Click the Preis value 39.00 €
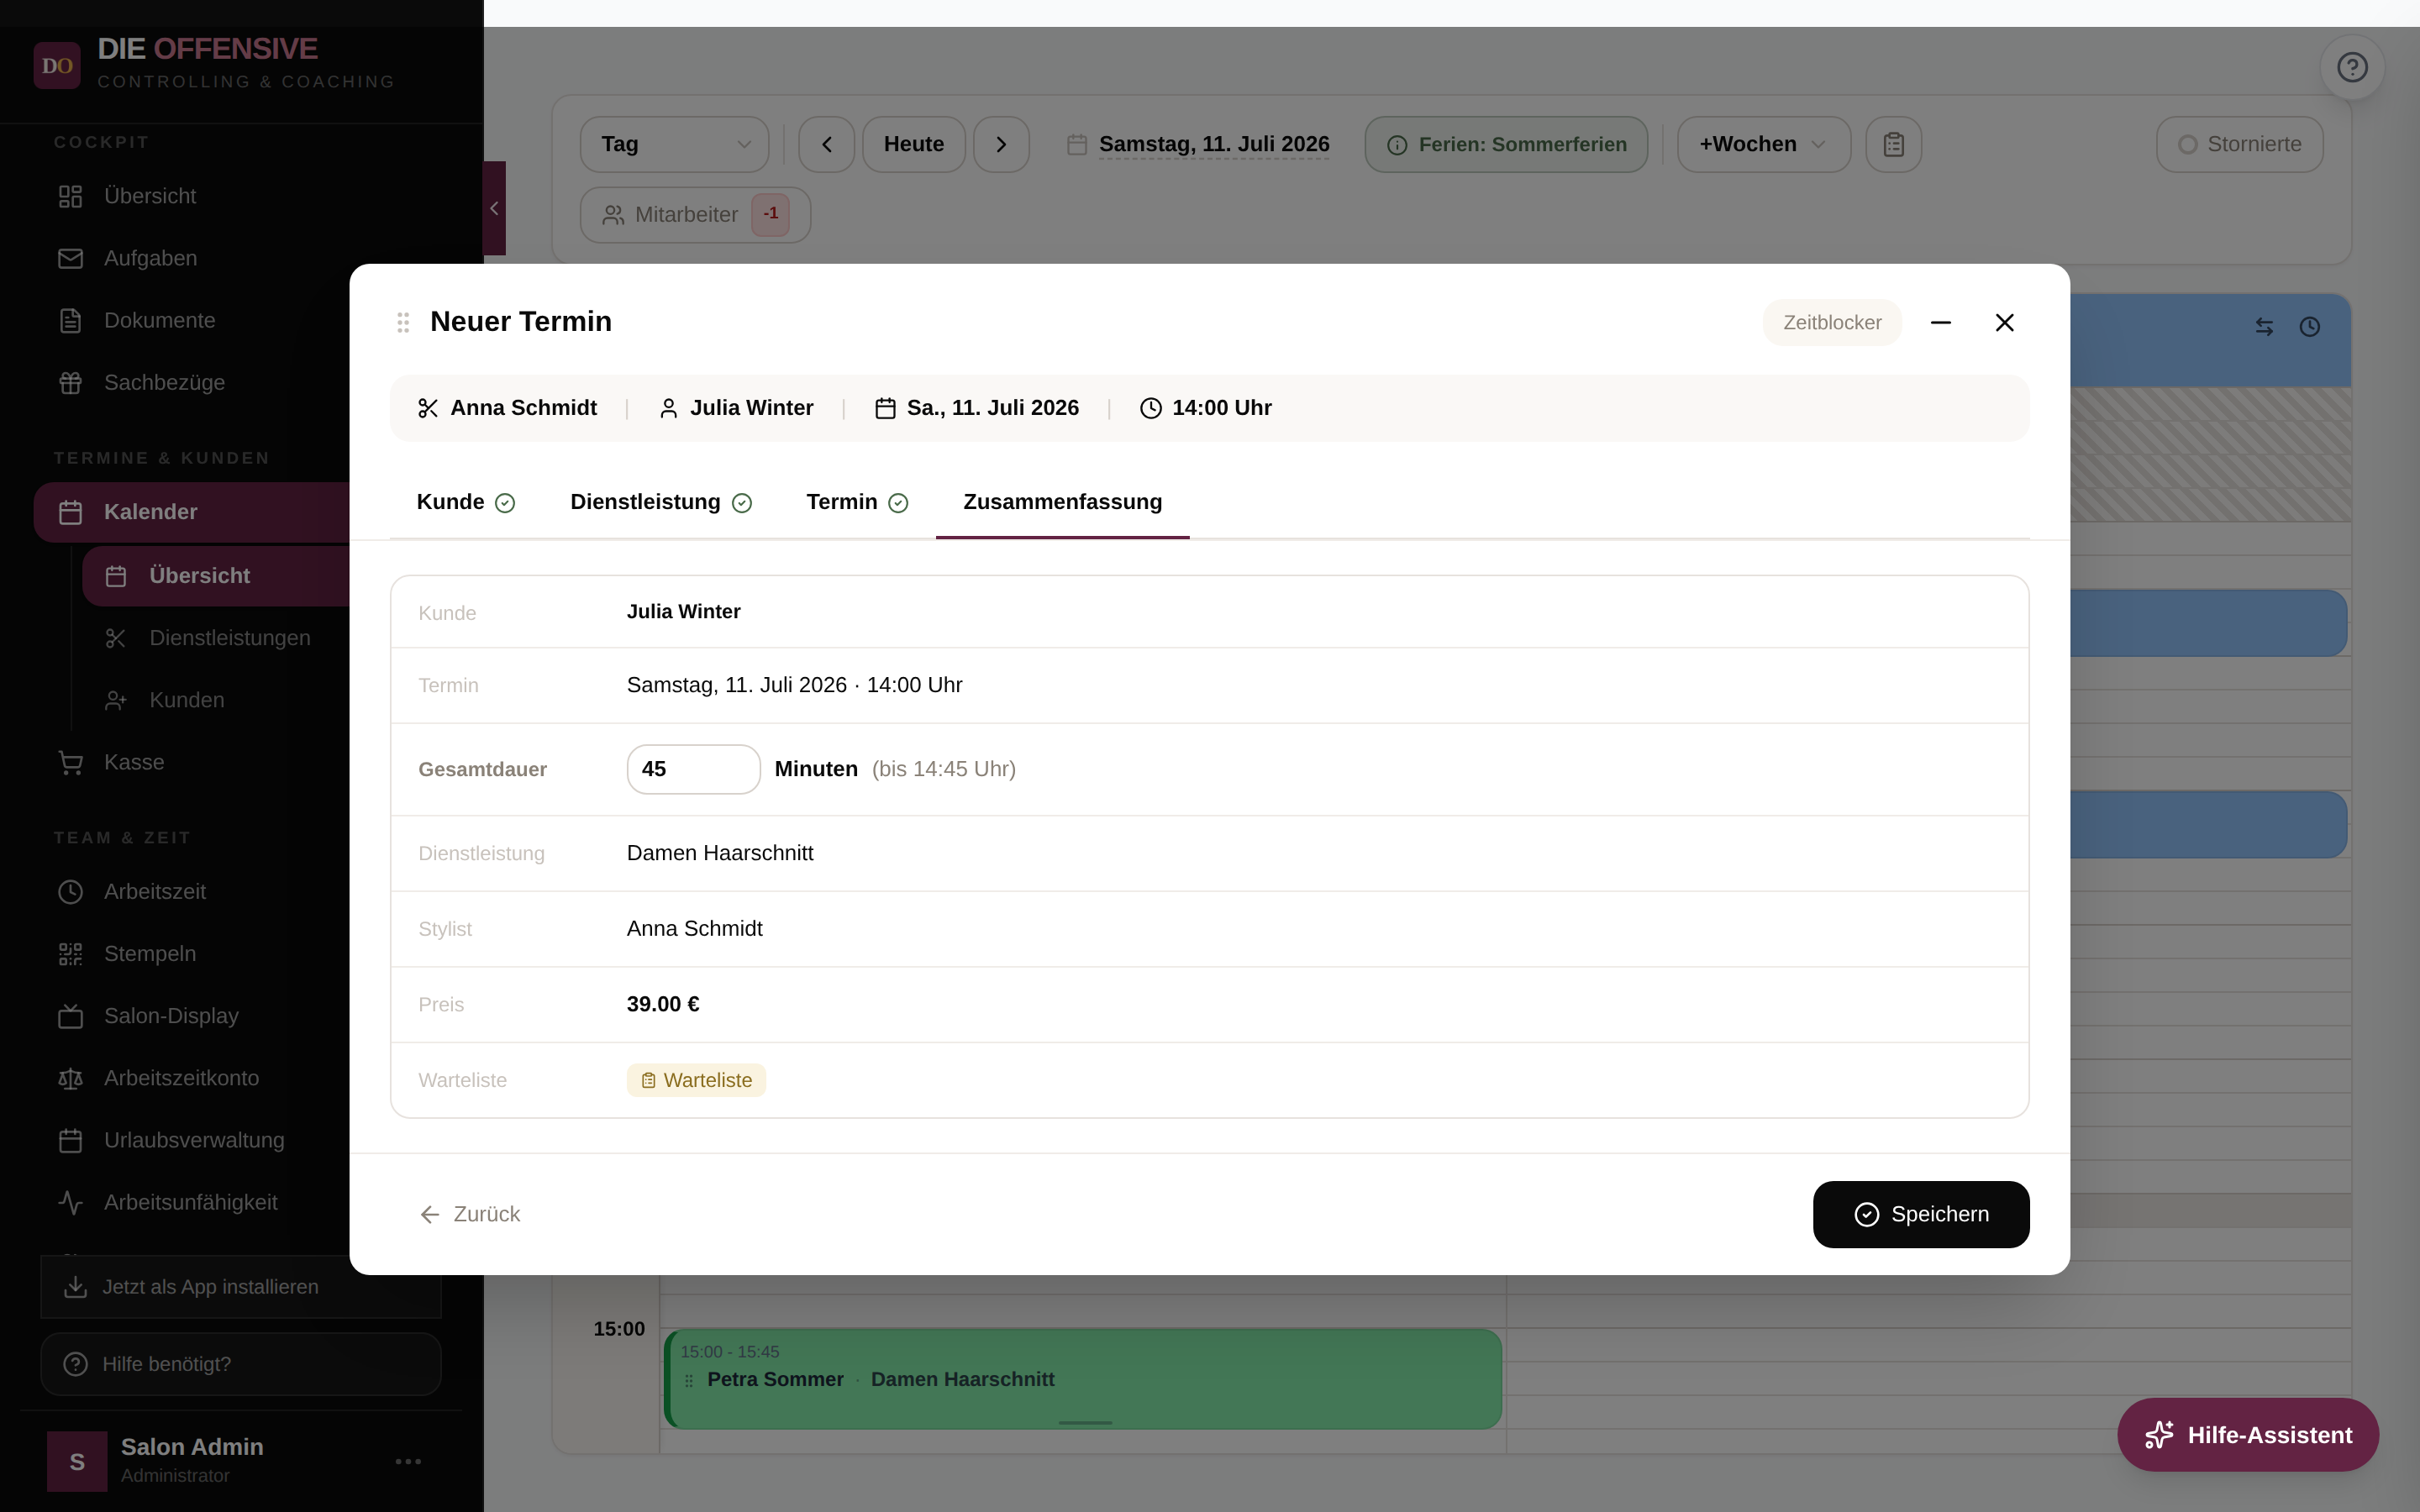The height and width of the screenshot is (1512, 2420). click(x=663, y=1004)
